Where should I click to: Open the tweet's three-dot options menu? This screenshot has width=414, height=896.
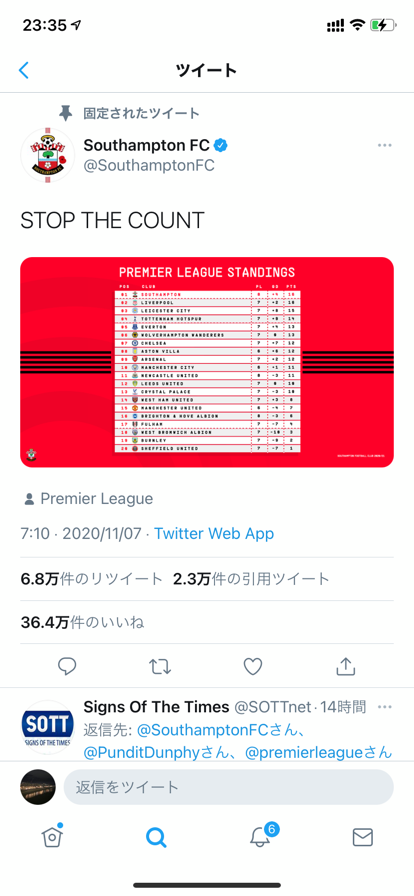pos(385,145)
